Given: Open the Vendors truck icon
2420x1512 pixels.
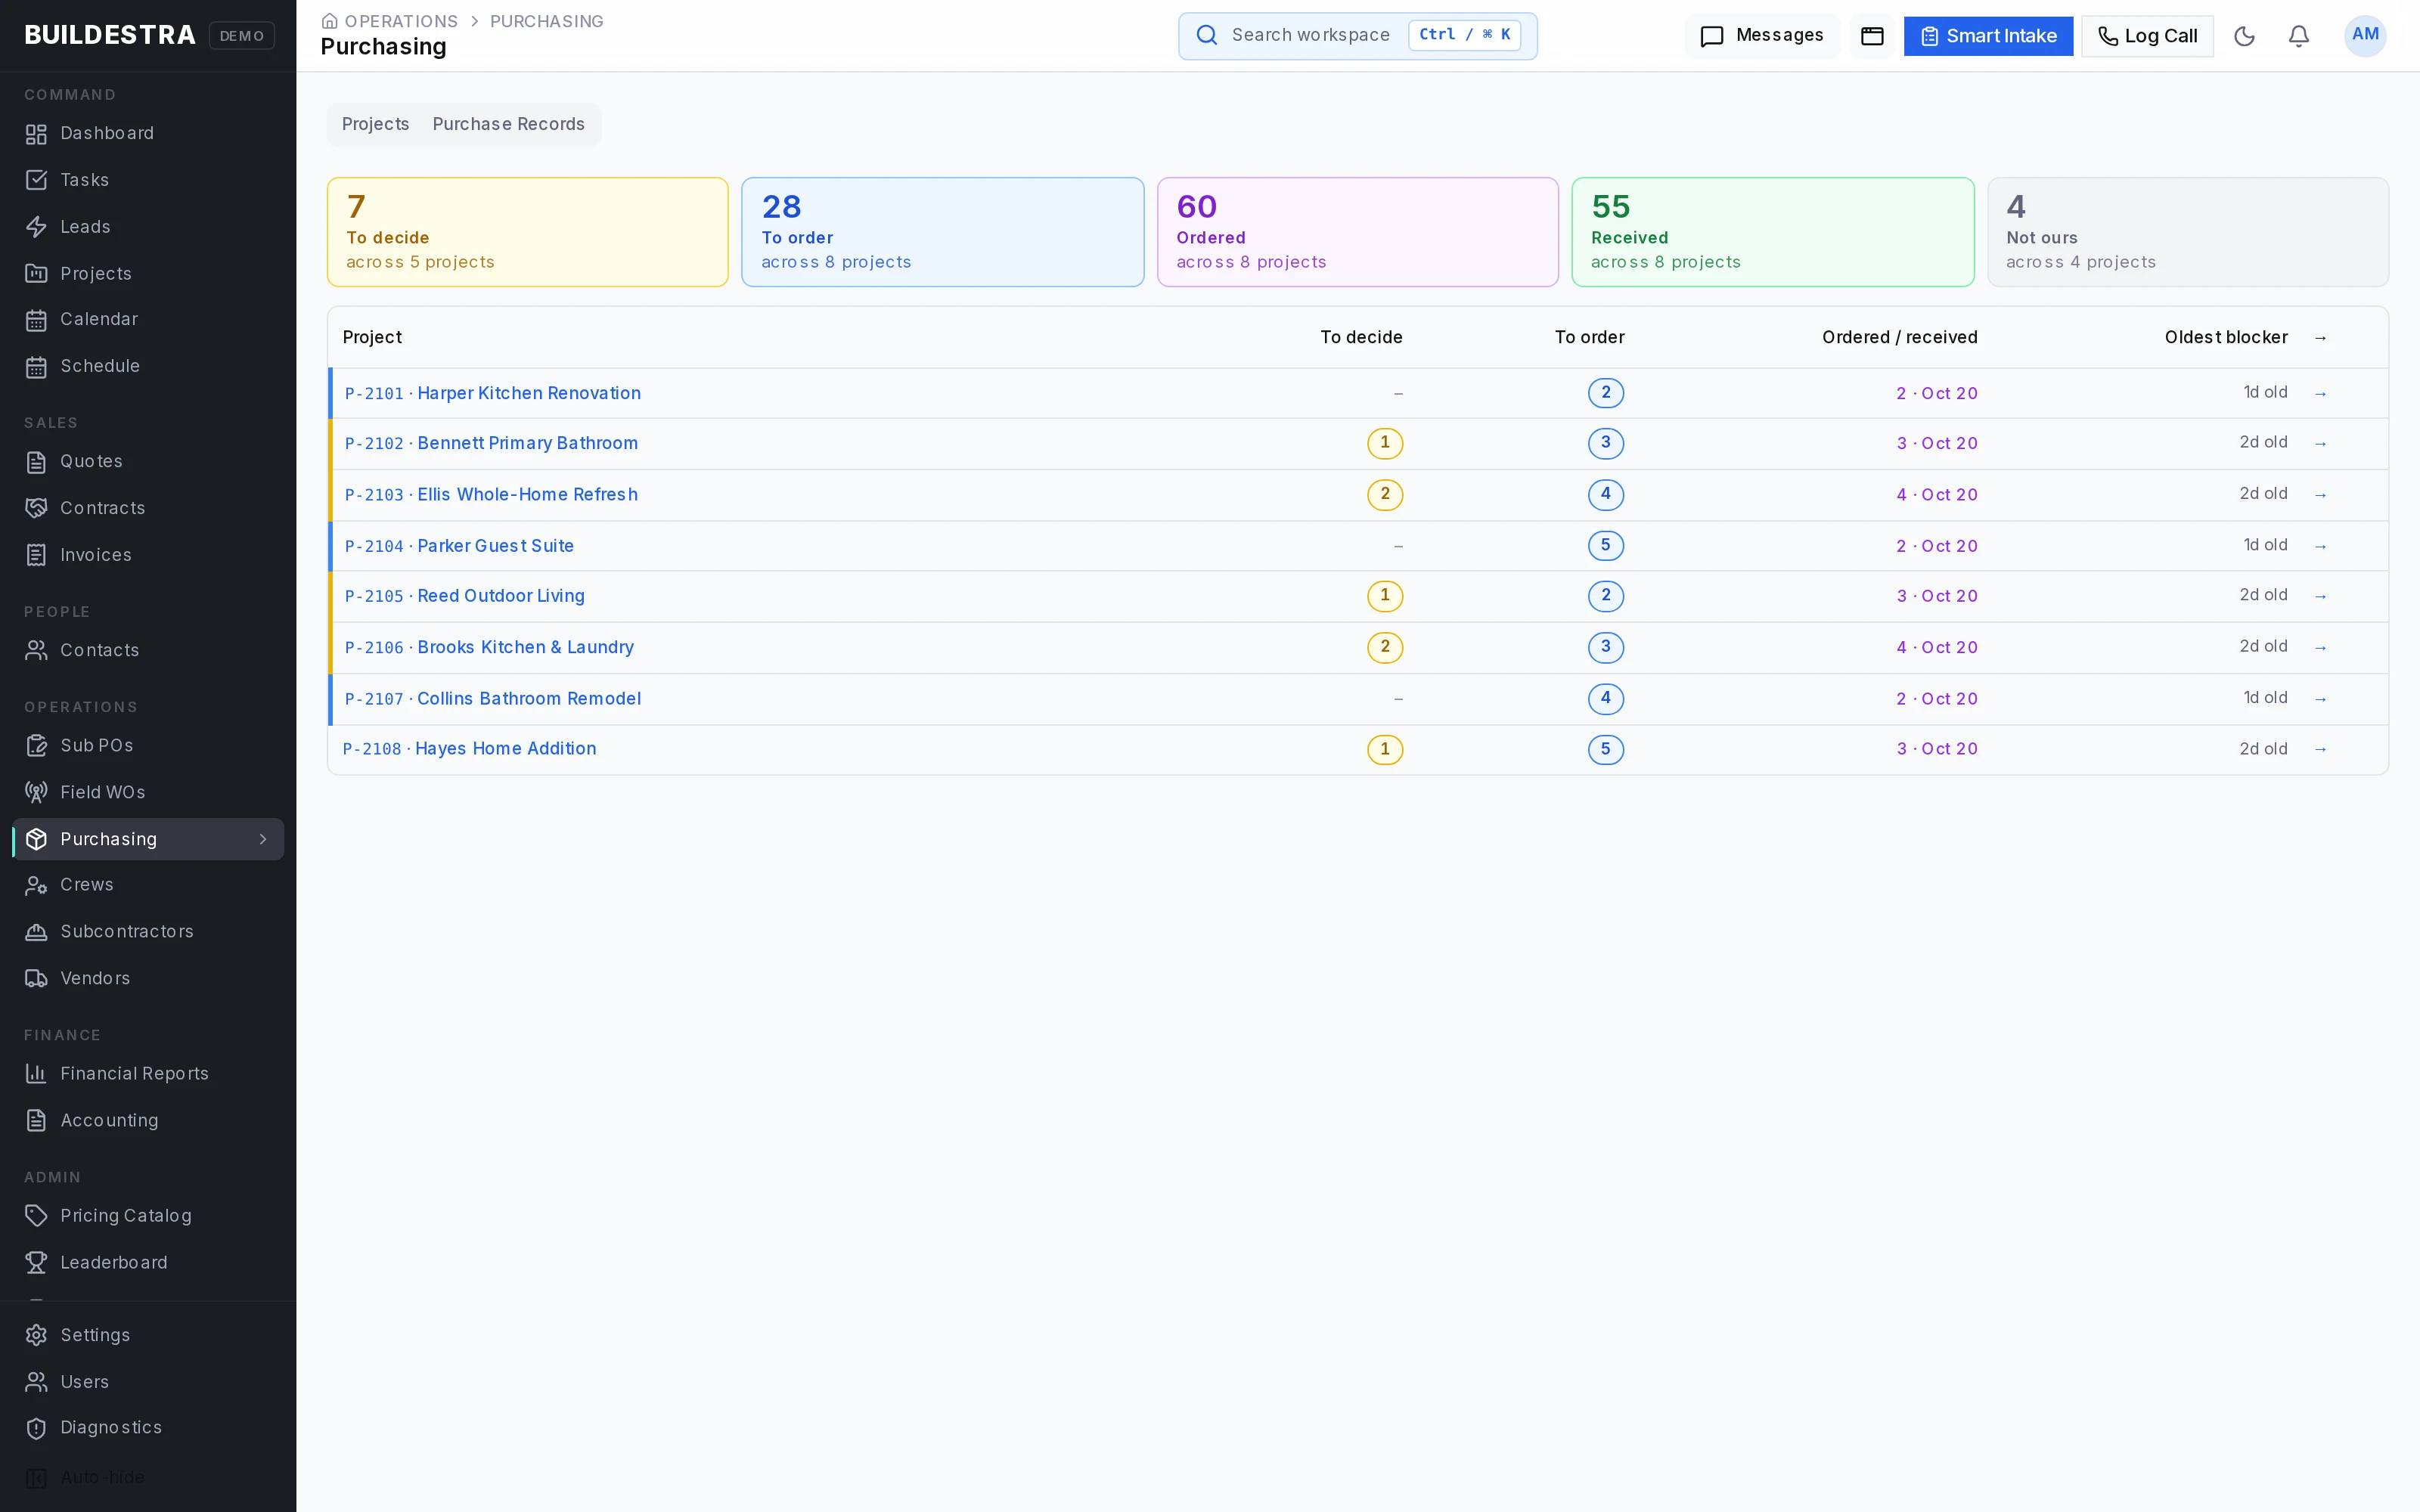Looking at the screenshot, I should (x=36, y=978).
